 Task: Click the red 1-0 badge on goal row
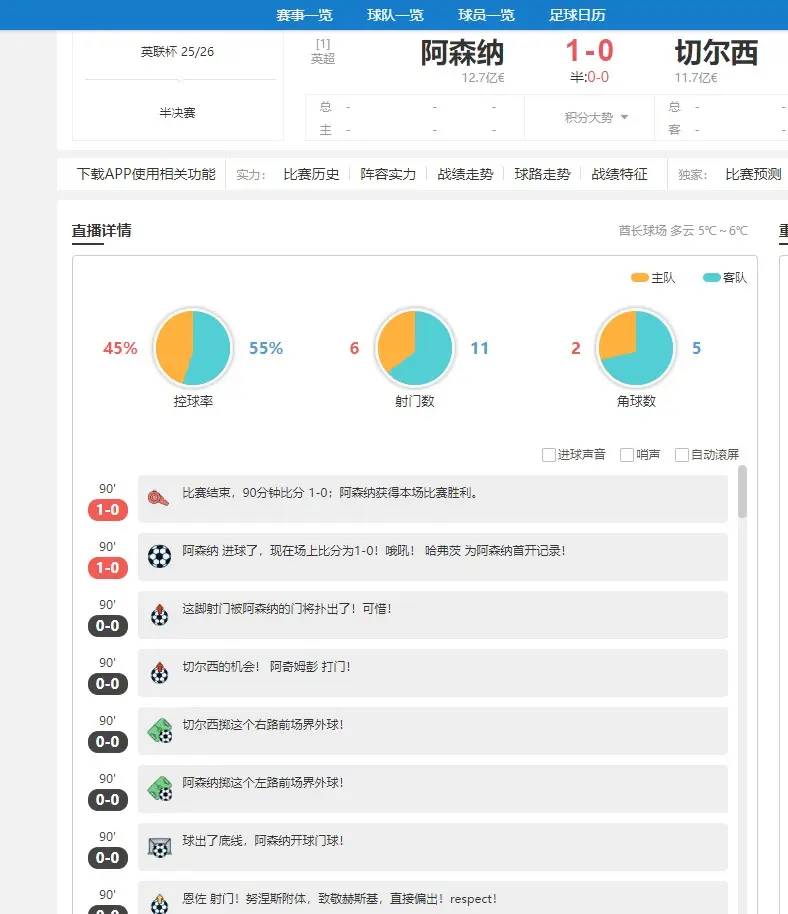[x=108, y=568]
